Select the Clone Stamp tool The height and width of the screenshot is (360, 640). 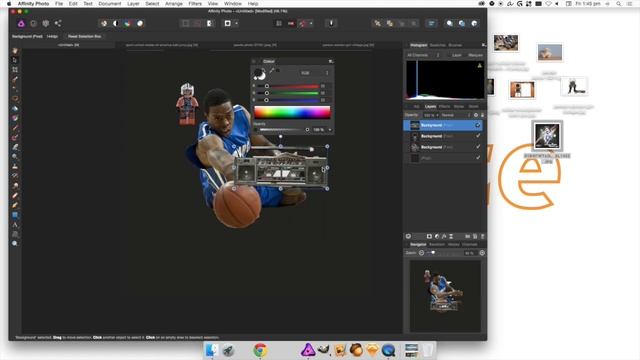pyautogui.click(x=15, y=167)
